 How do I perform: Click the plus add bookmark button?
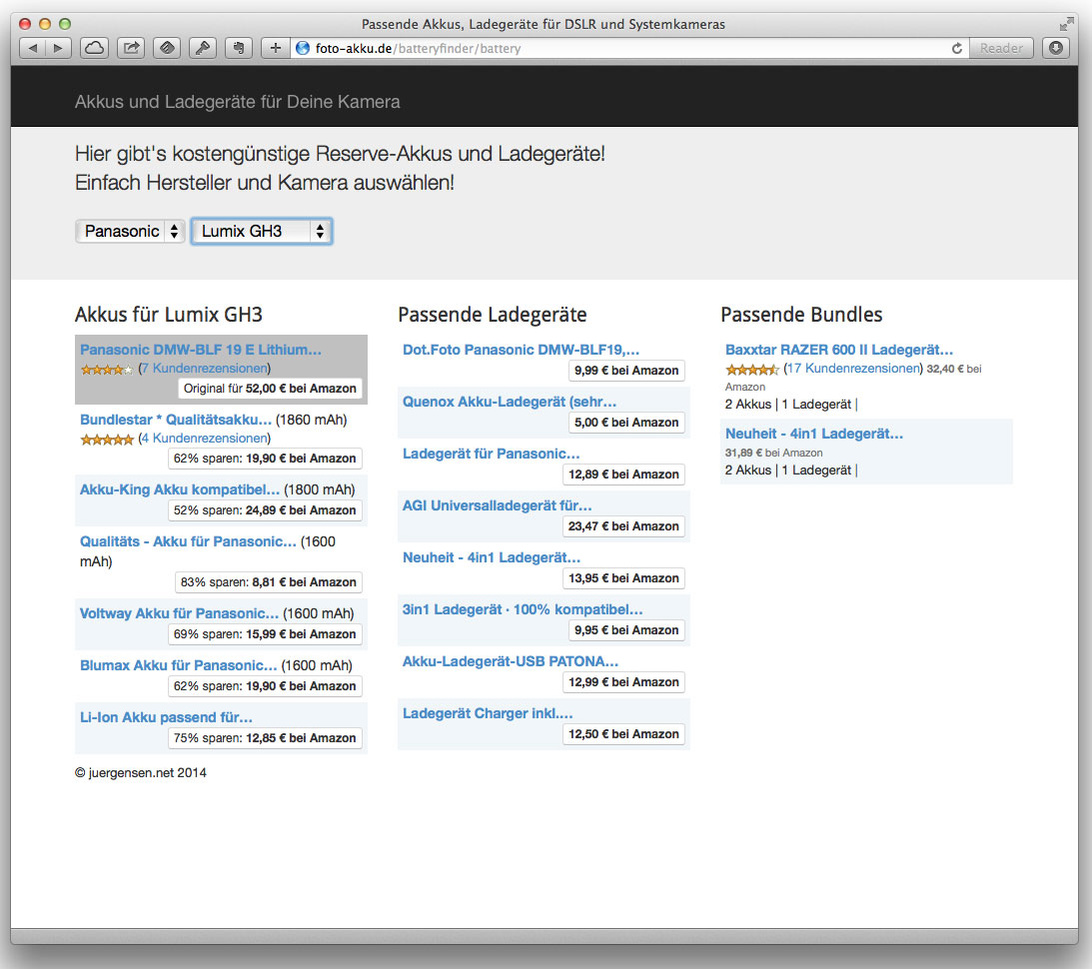[275, 48]
